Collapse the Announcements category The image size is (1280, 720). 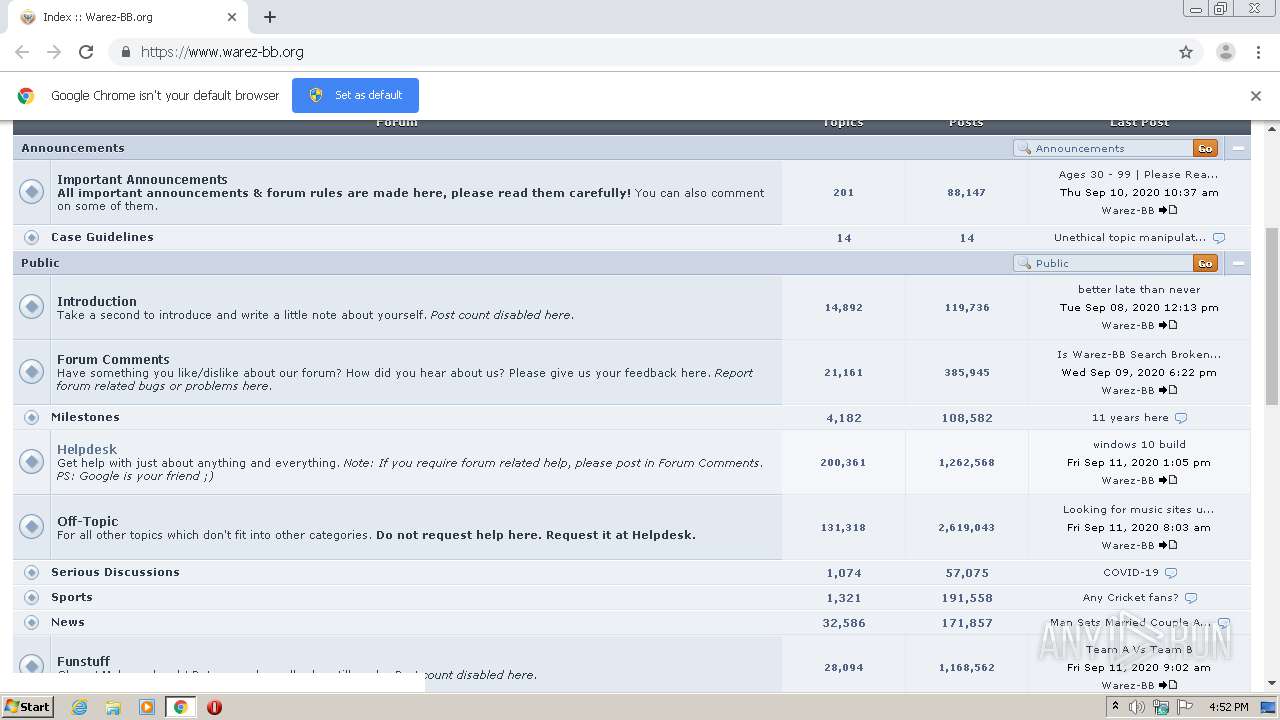[x=1238, y=148]
